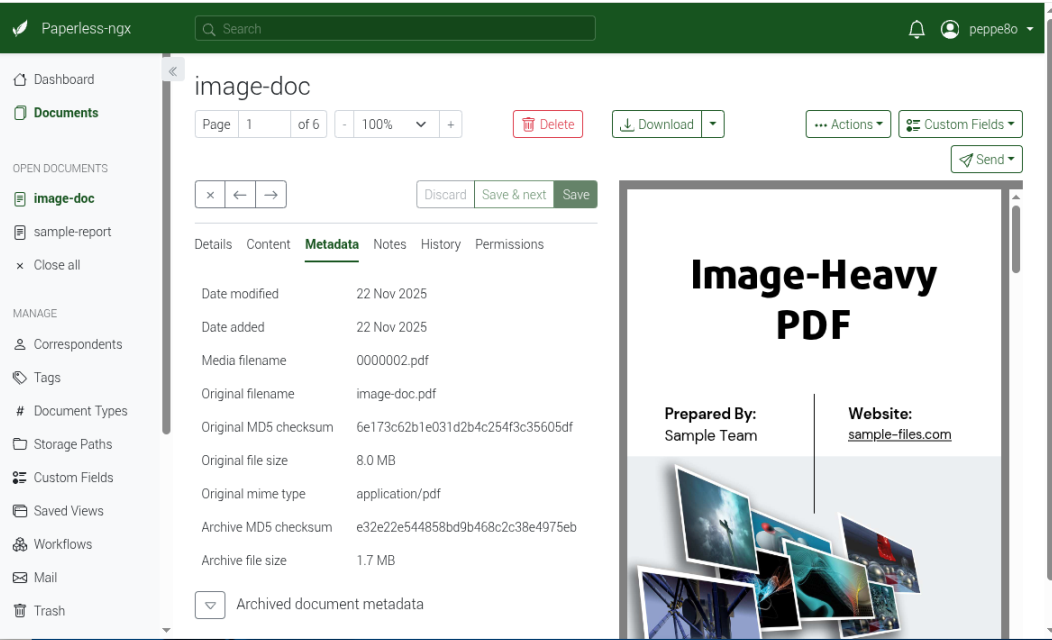Viewport: 1052px width, 640px height.
Task: Increase zoom using the plus stepper
Action: [x=450, y=124]
